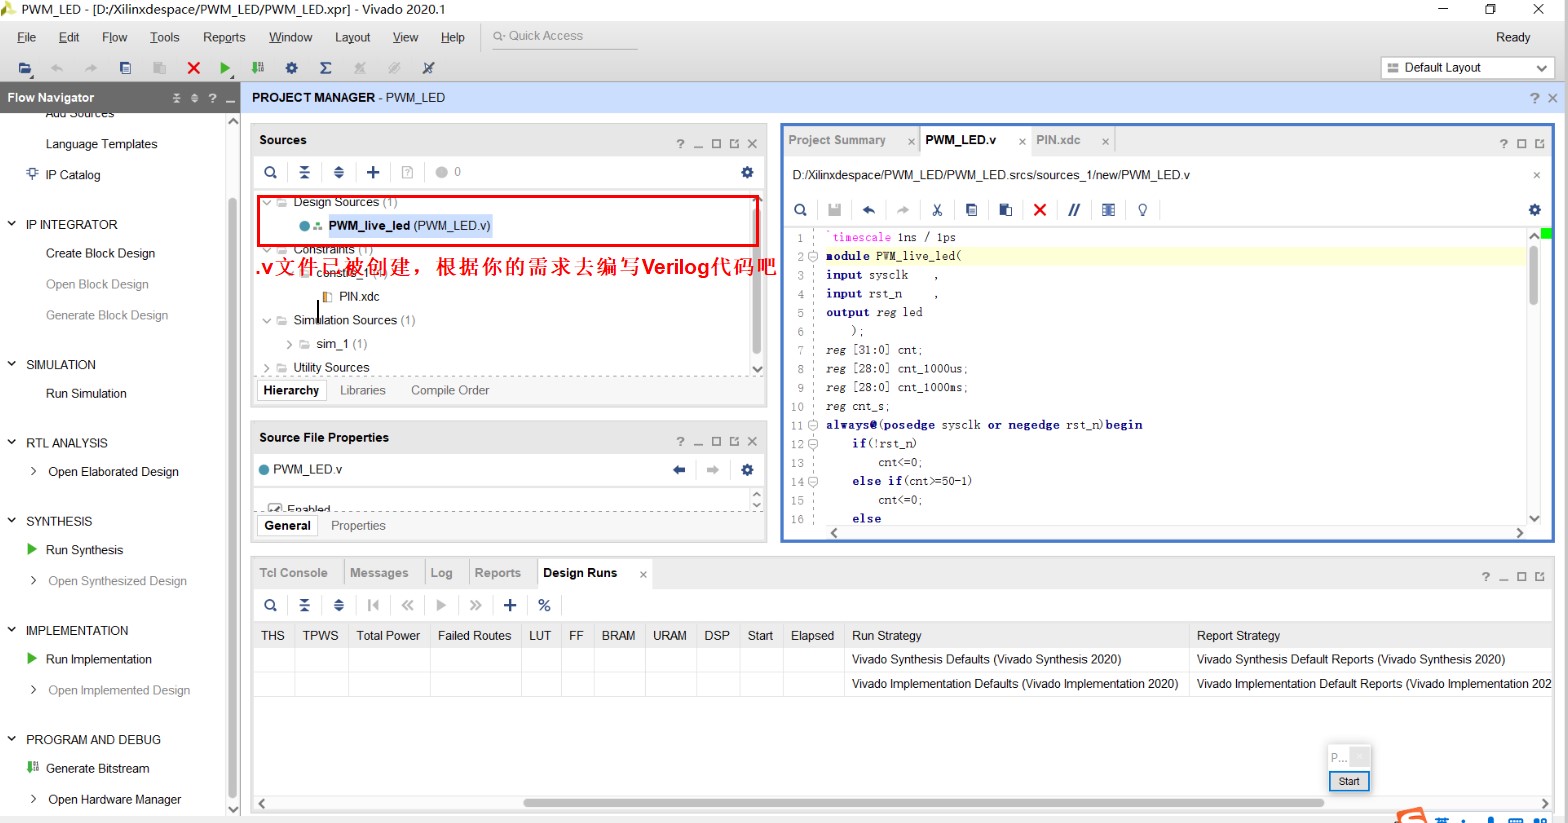Open Settings gear in main toolbar
This screenshot has height=823, width=1568.
[292, 68]
